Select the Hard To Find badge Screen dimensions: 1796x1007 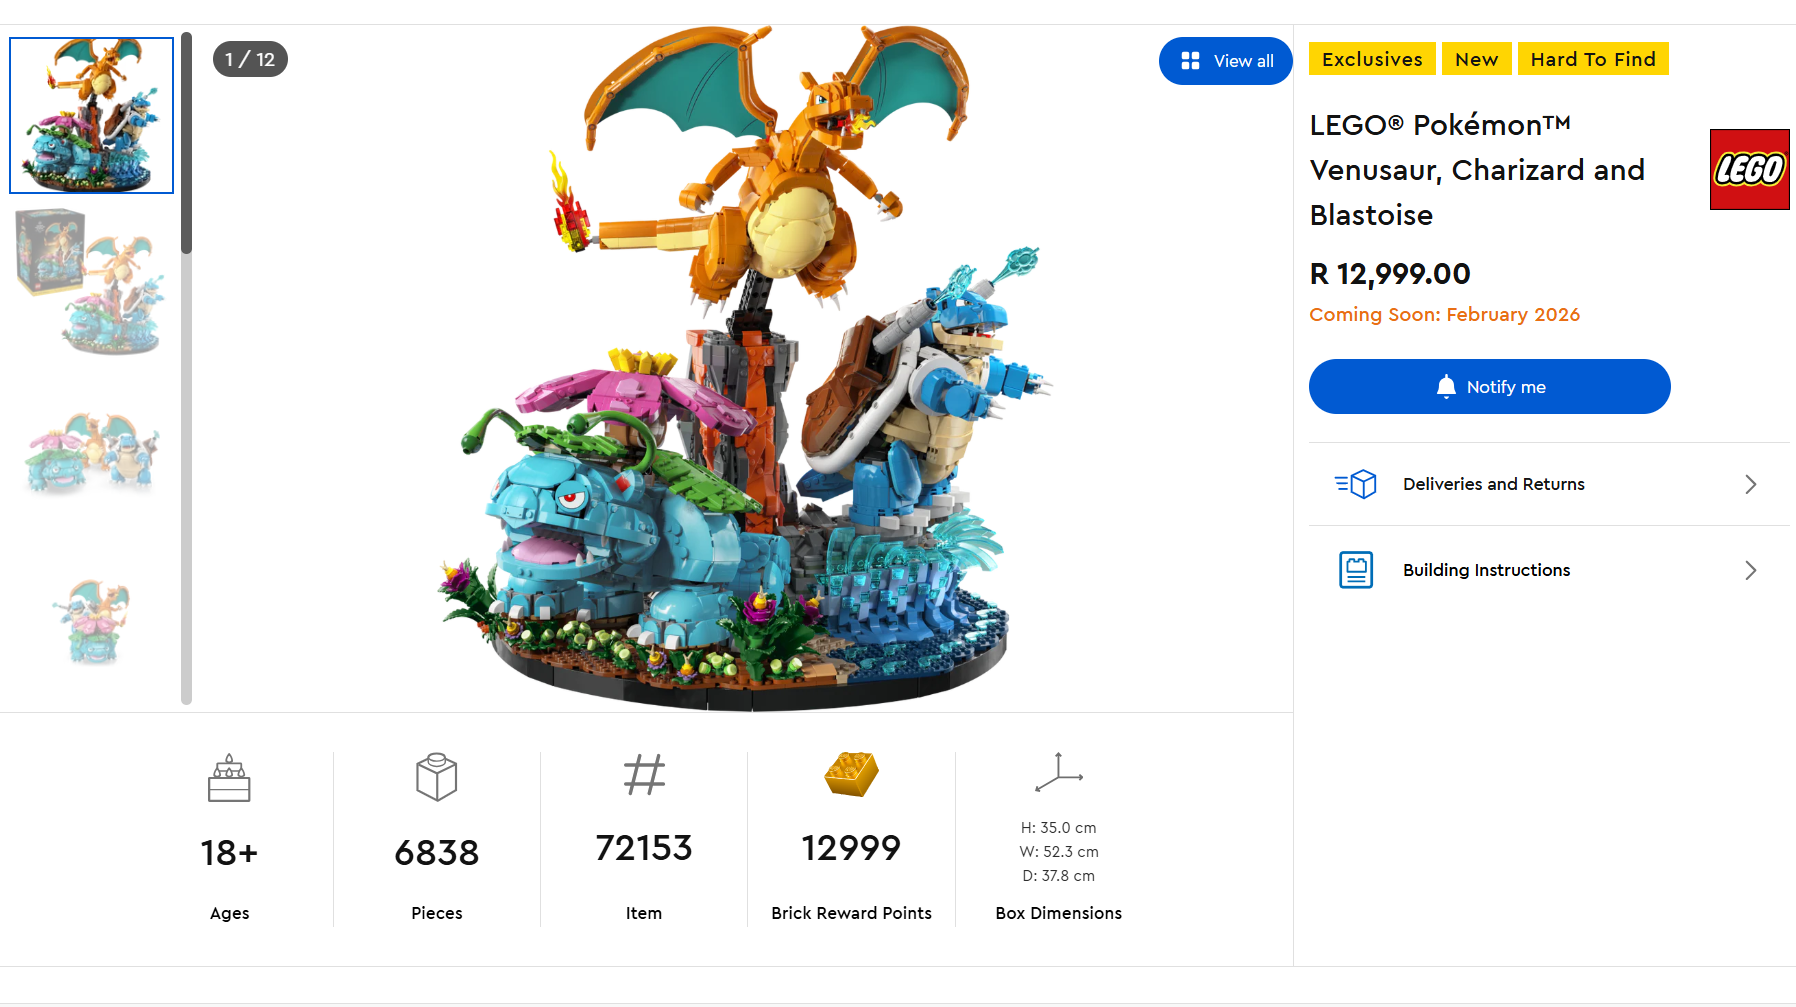[1593, 58]
